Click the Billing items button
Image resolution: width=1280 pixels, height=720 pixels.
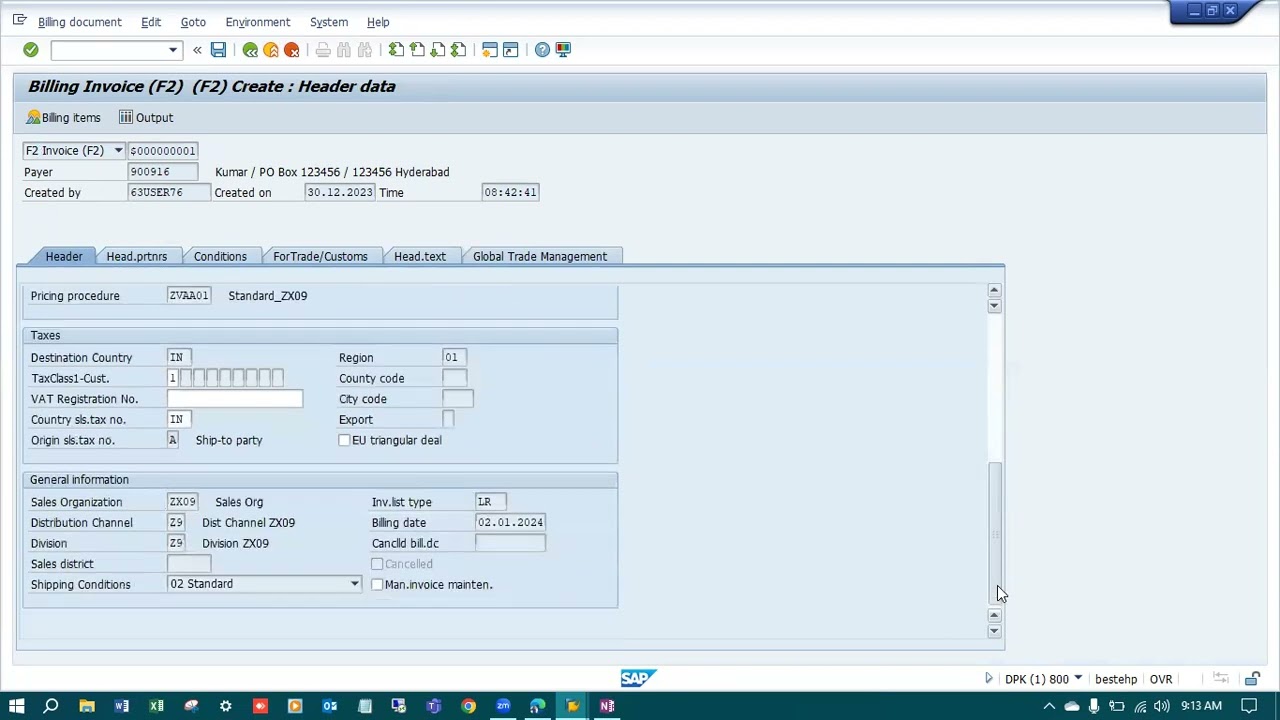point(63,118)
